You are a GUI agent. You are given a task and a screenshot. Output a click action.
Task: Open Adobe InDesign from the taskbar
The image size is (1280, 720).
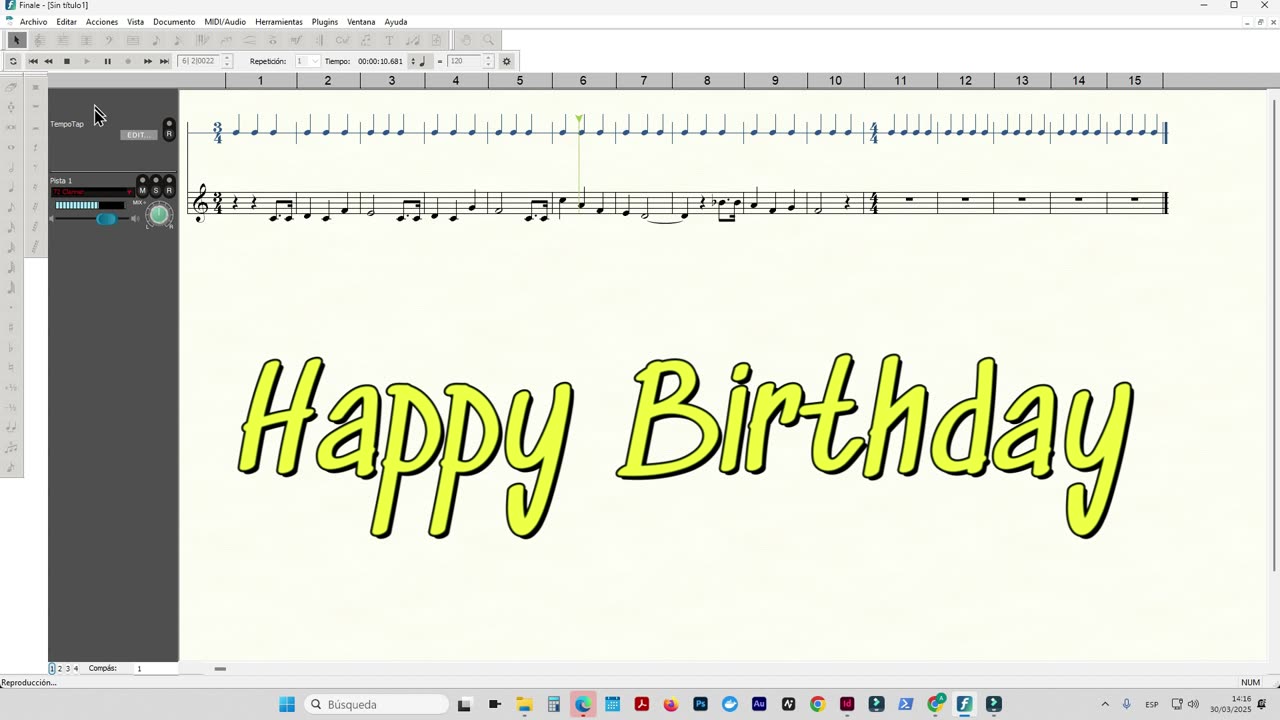tap(847, 704)
